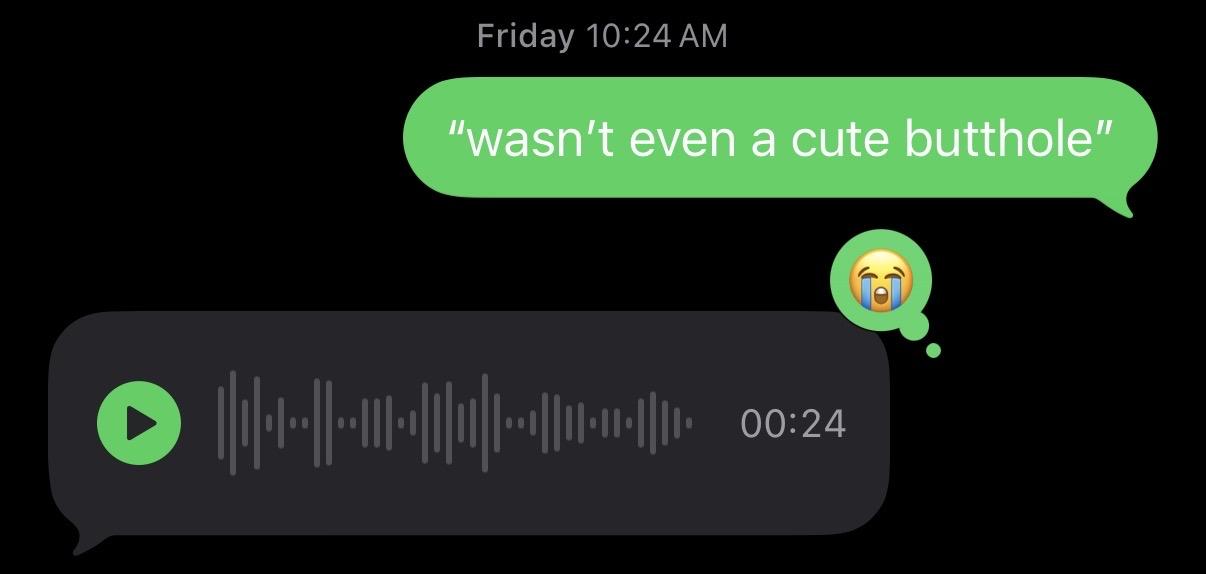Screen dimensions: 1206x574
Task: Play the 00:24 voice message
Action: pos(139,423)
